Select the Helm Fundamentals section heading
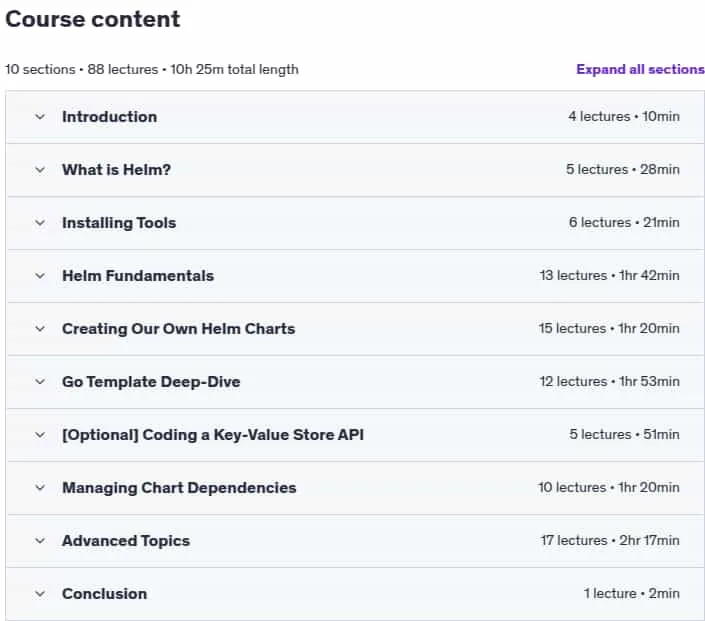705x621 pixels. [138, 276]
